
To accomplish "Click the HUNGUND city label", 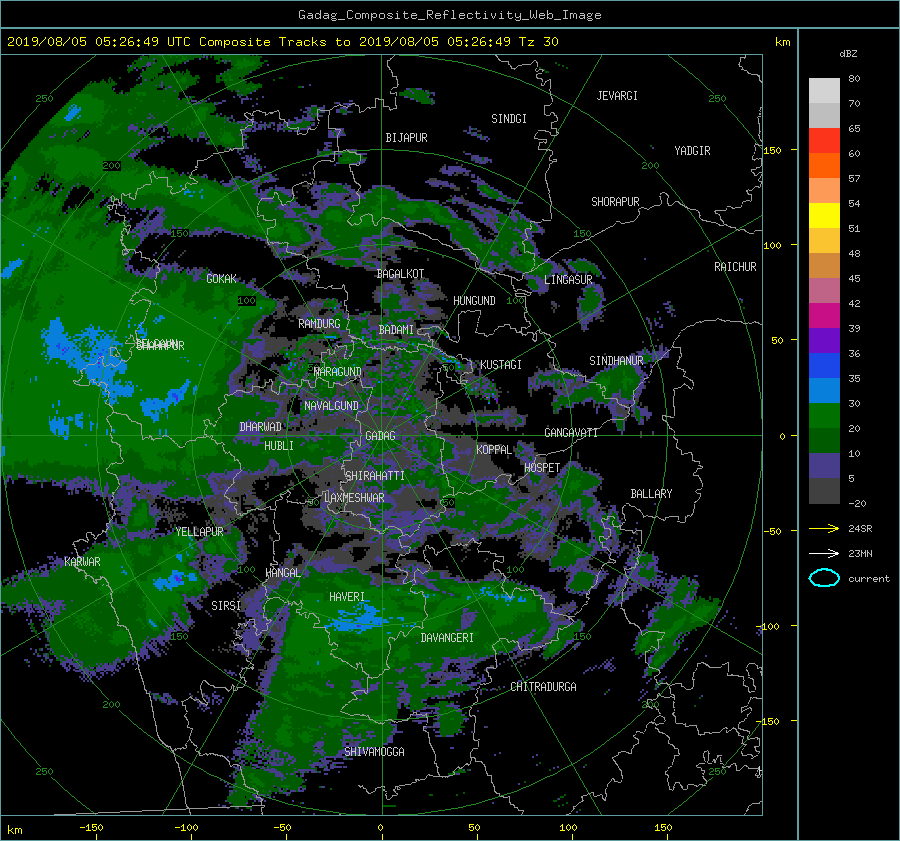I will pyautogui.click(x=474, y=301).
